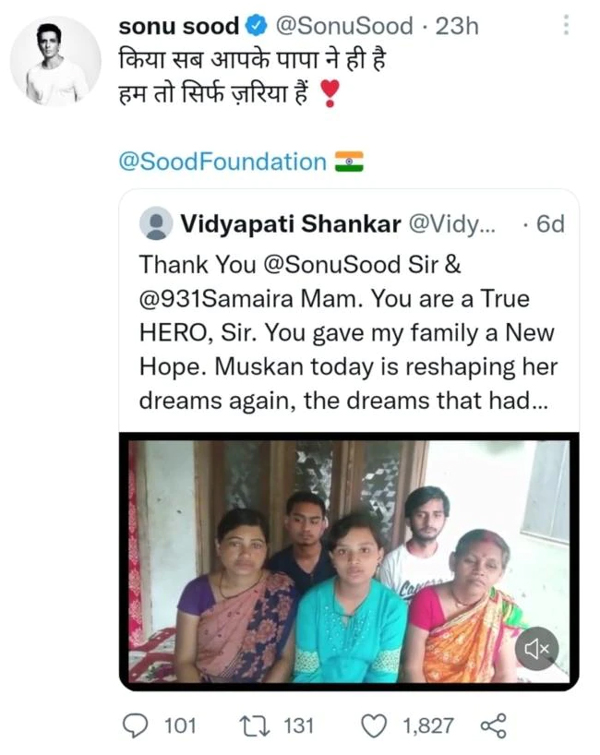The height and width of the screenshot is (755, 600).
Task: Open @931Samaira mention in quoted tweet
Action: point(225,299)
